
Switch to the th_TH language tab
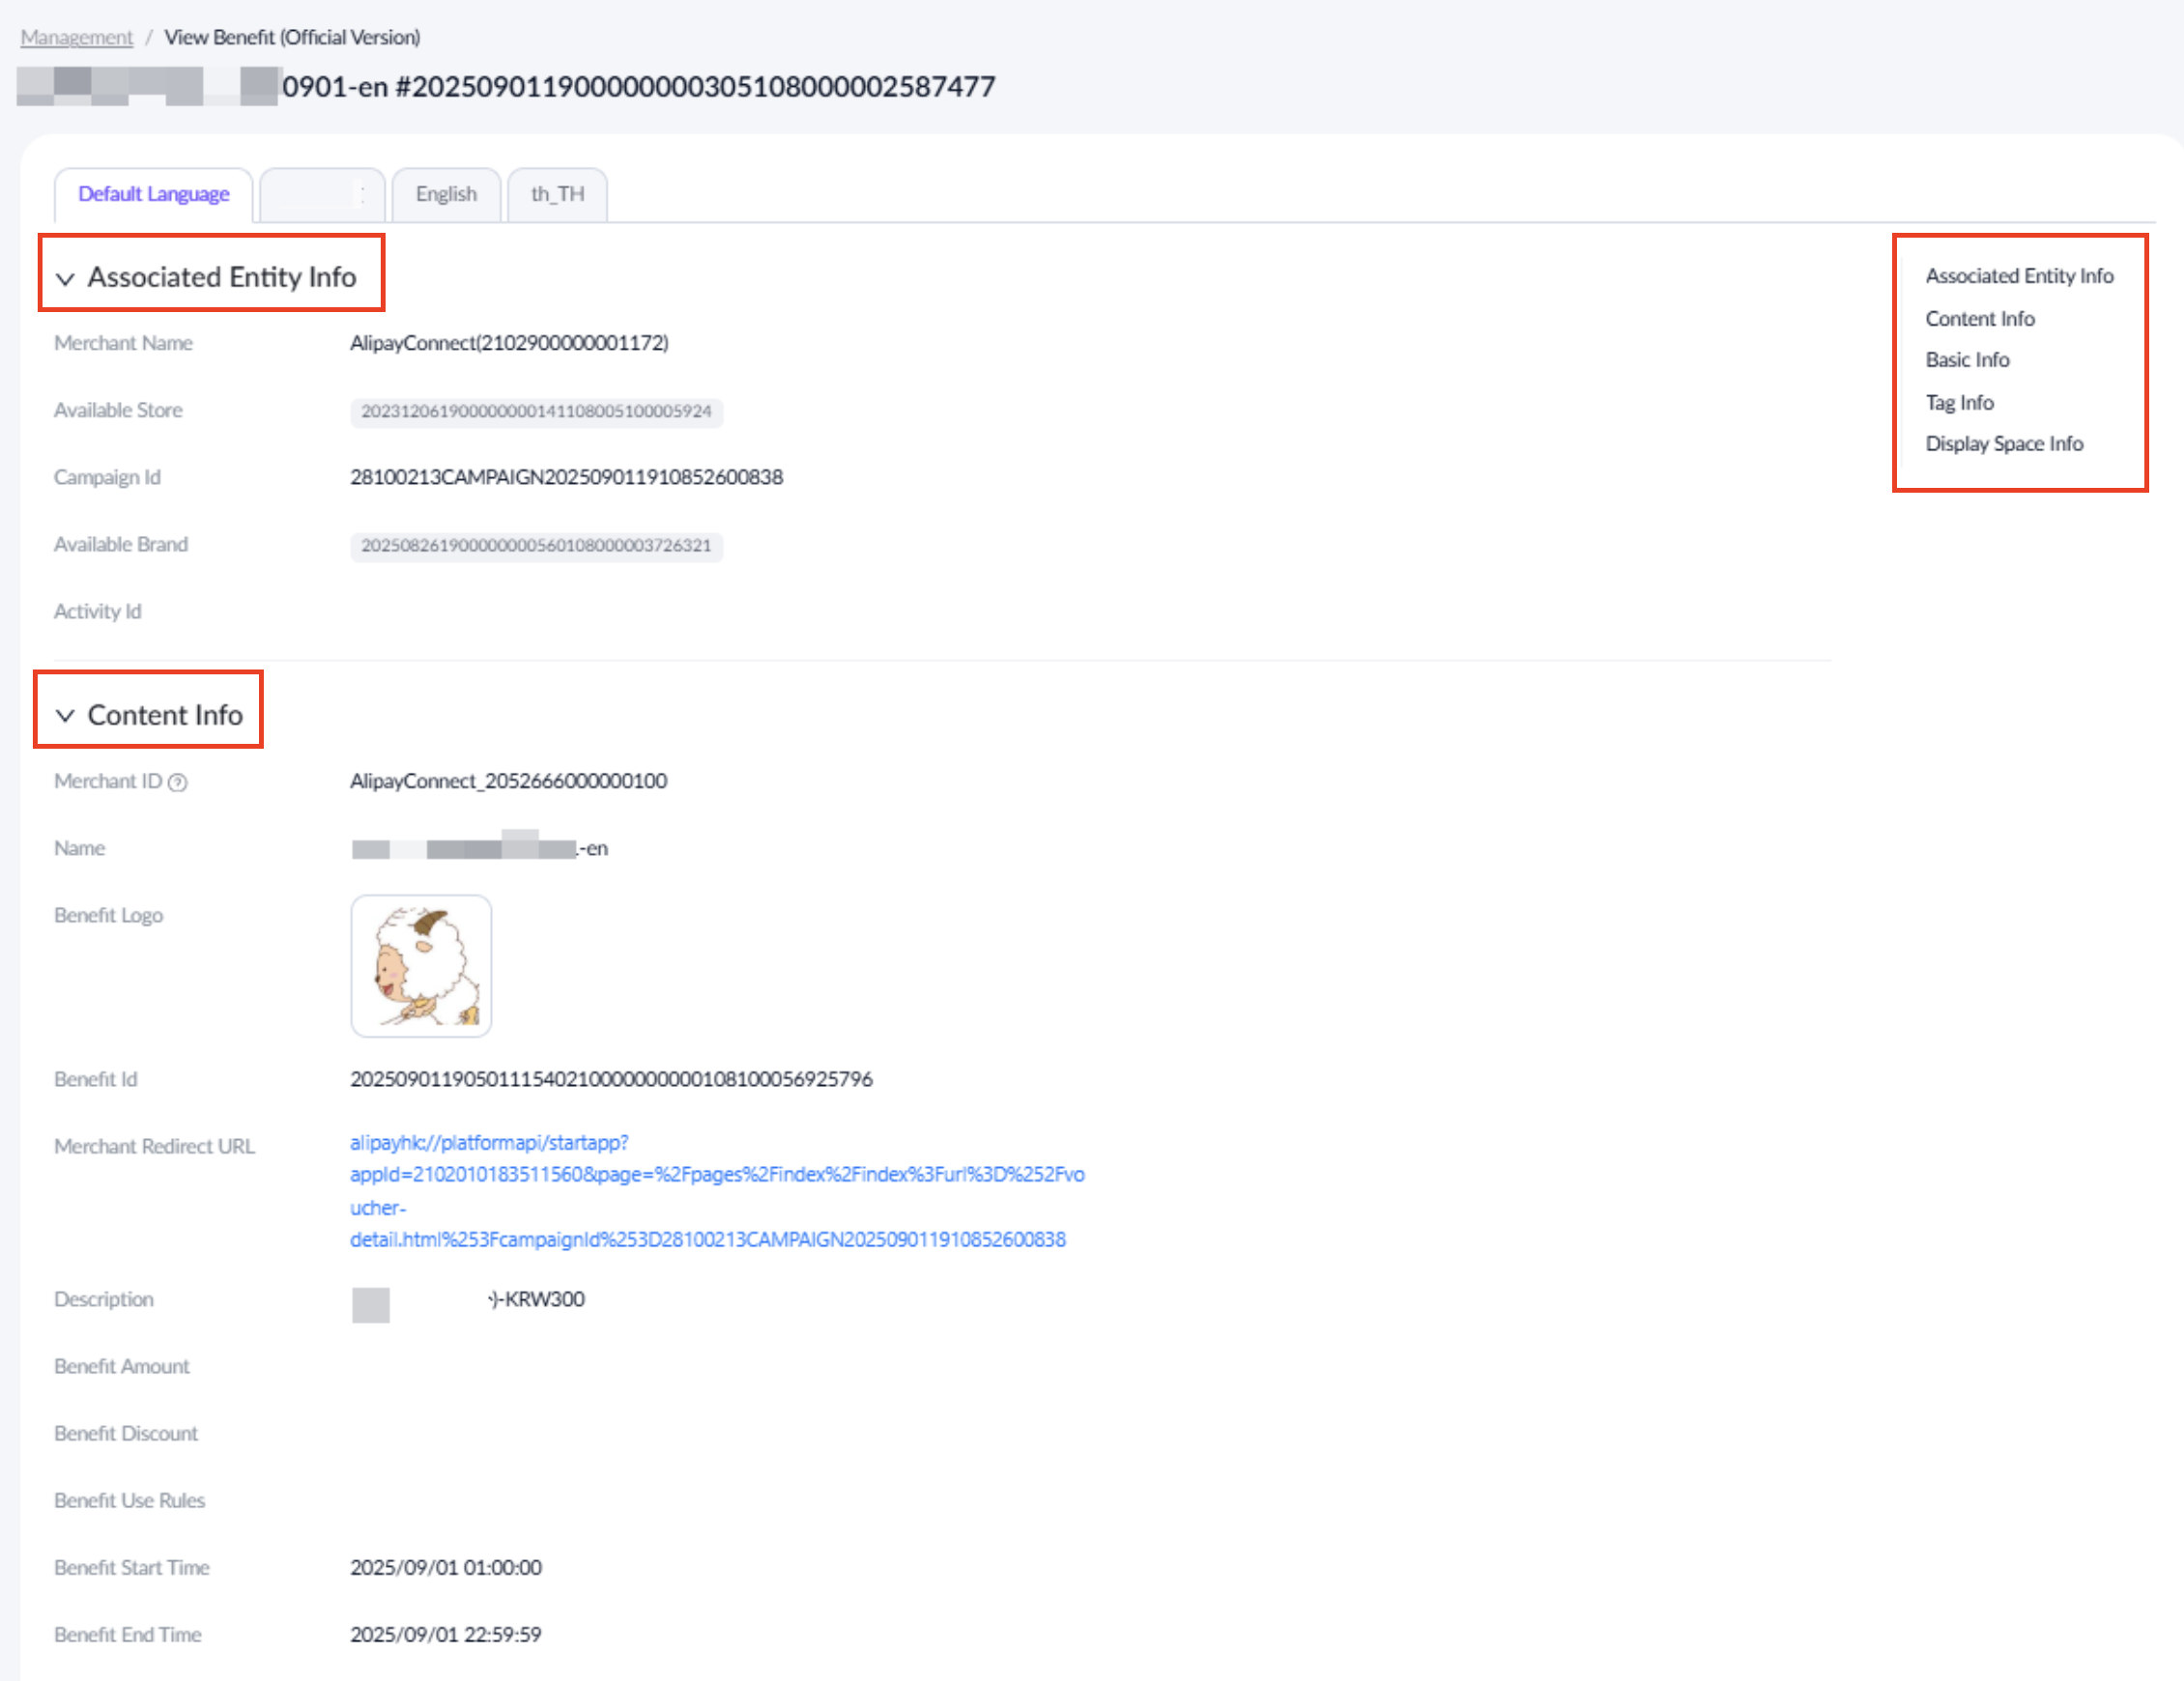tap(557, 194)
